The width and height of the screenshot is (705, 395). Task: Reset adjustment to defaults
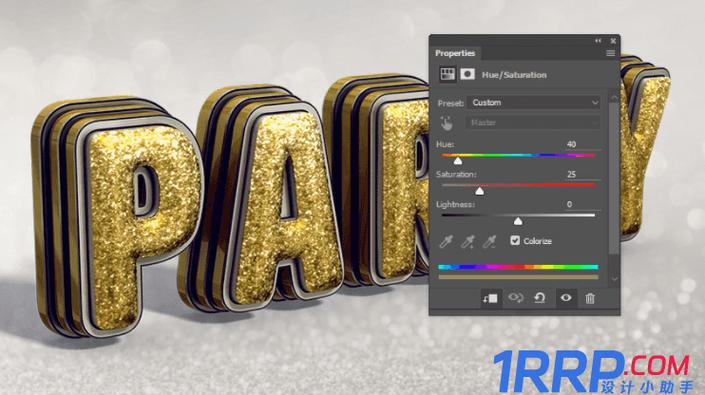[540, 297]
